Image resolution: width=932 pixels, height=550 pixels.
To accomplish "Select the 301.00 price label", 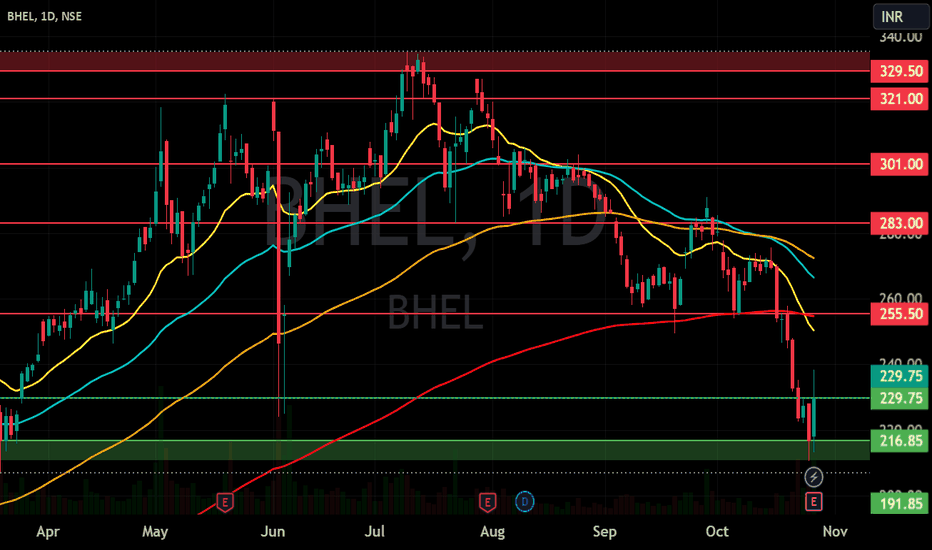I will 900,164.
